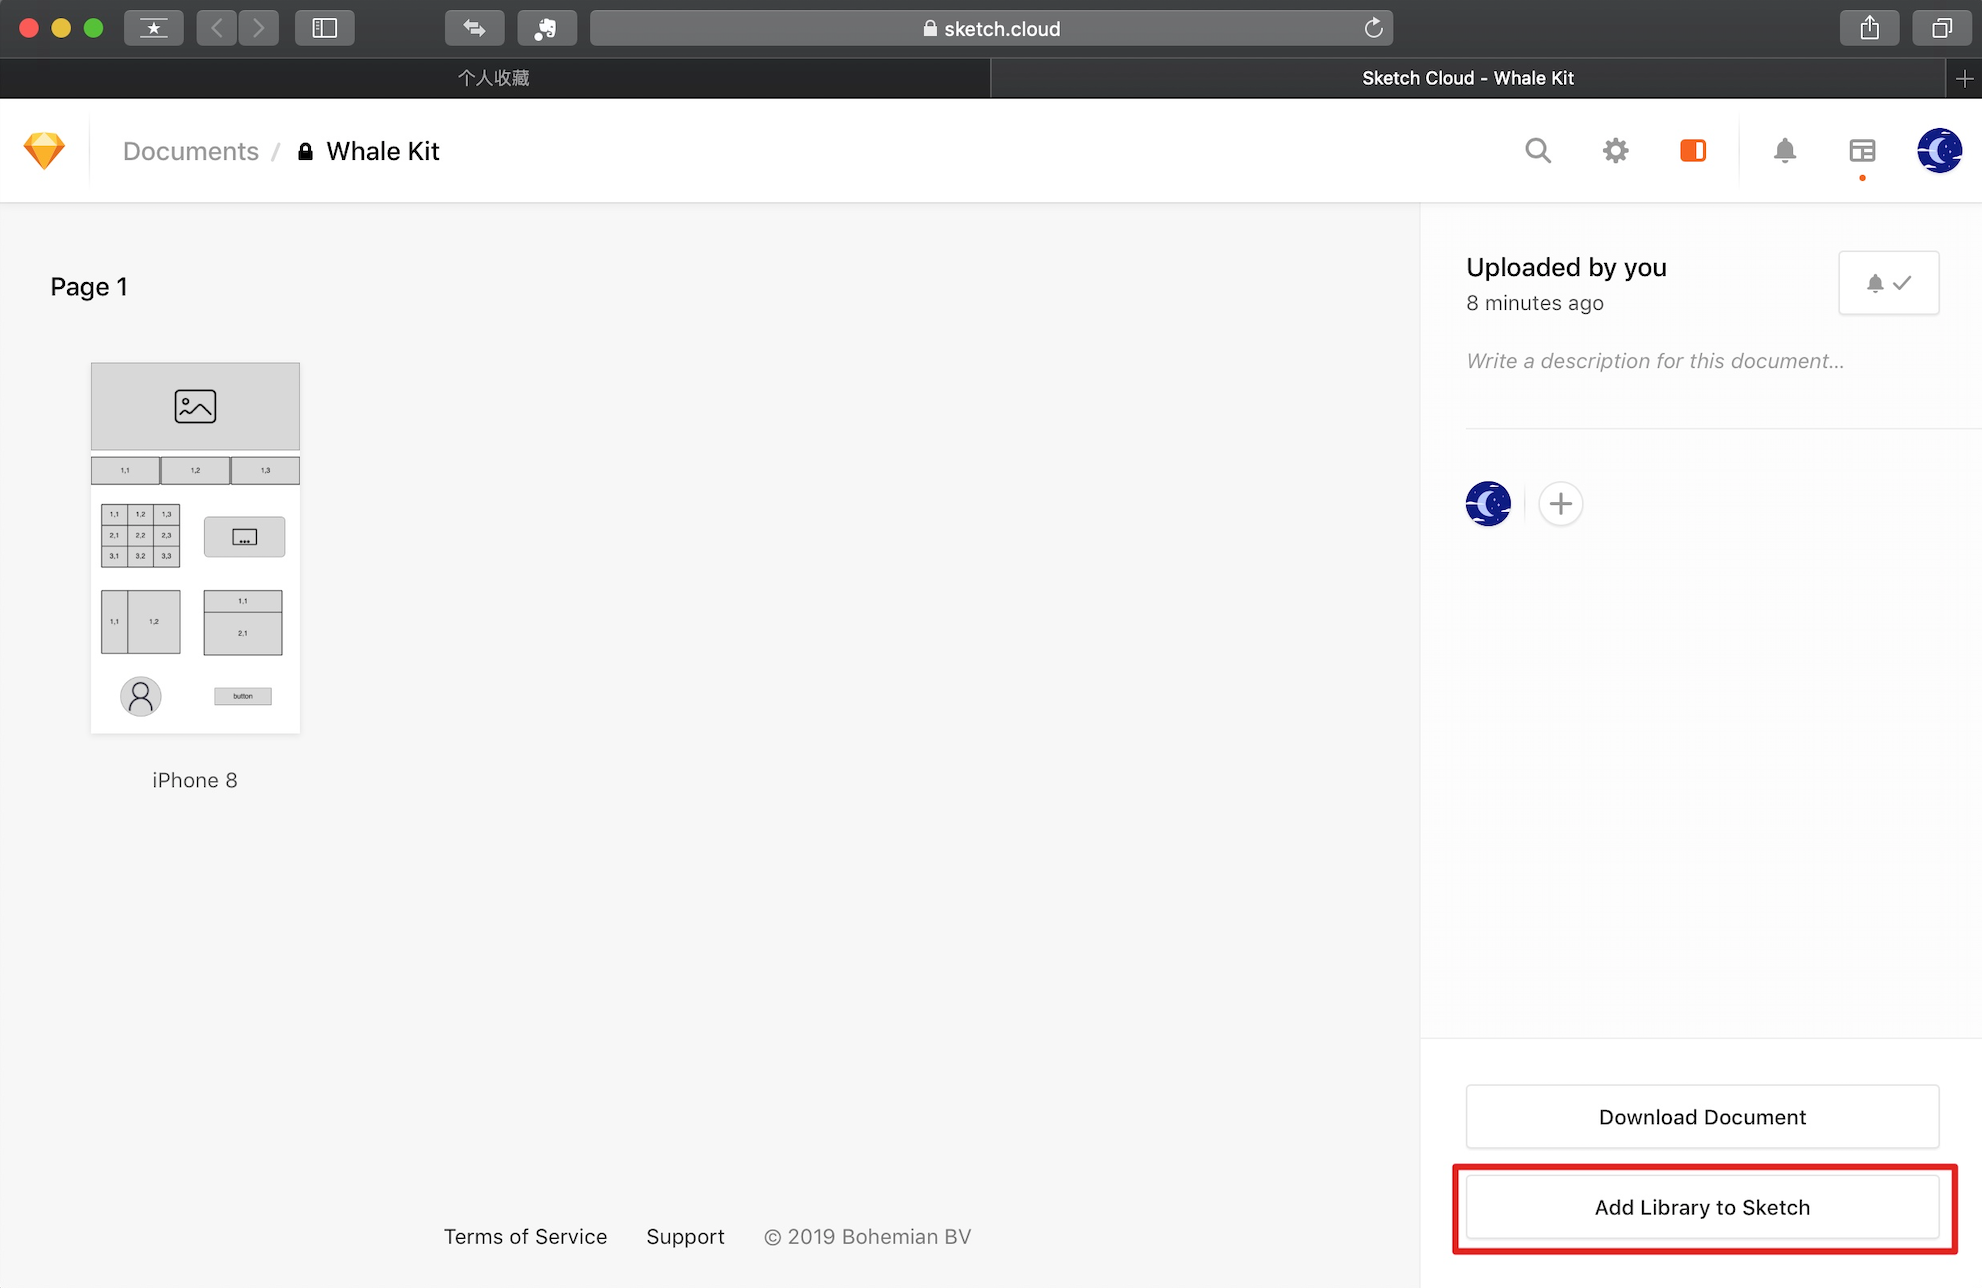Screen dimensions: 1982x1288
Task: Click the Add Library to Sketch button
Action: (1702, 1207)
